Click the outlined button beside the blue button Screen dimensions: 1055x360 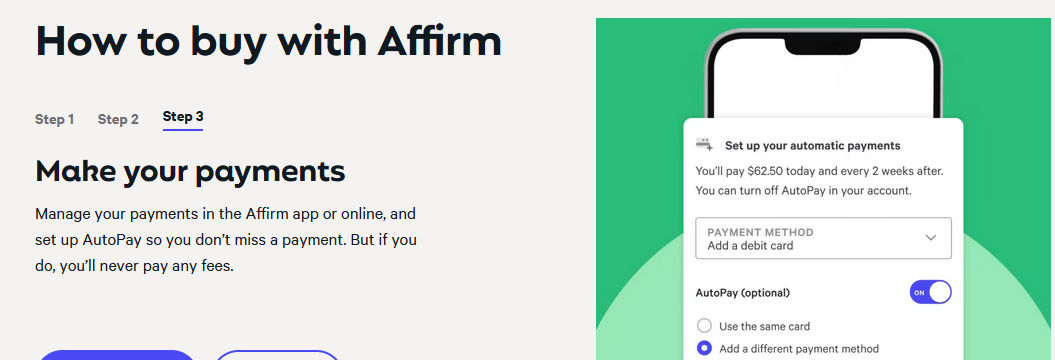pos(278,355)
